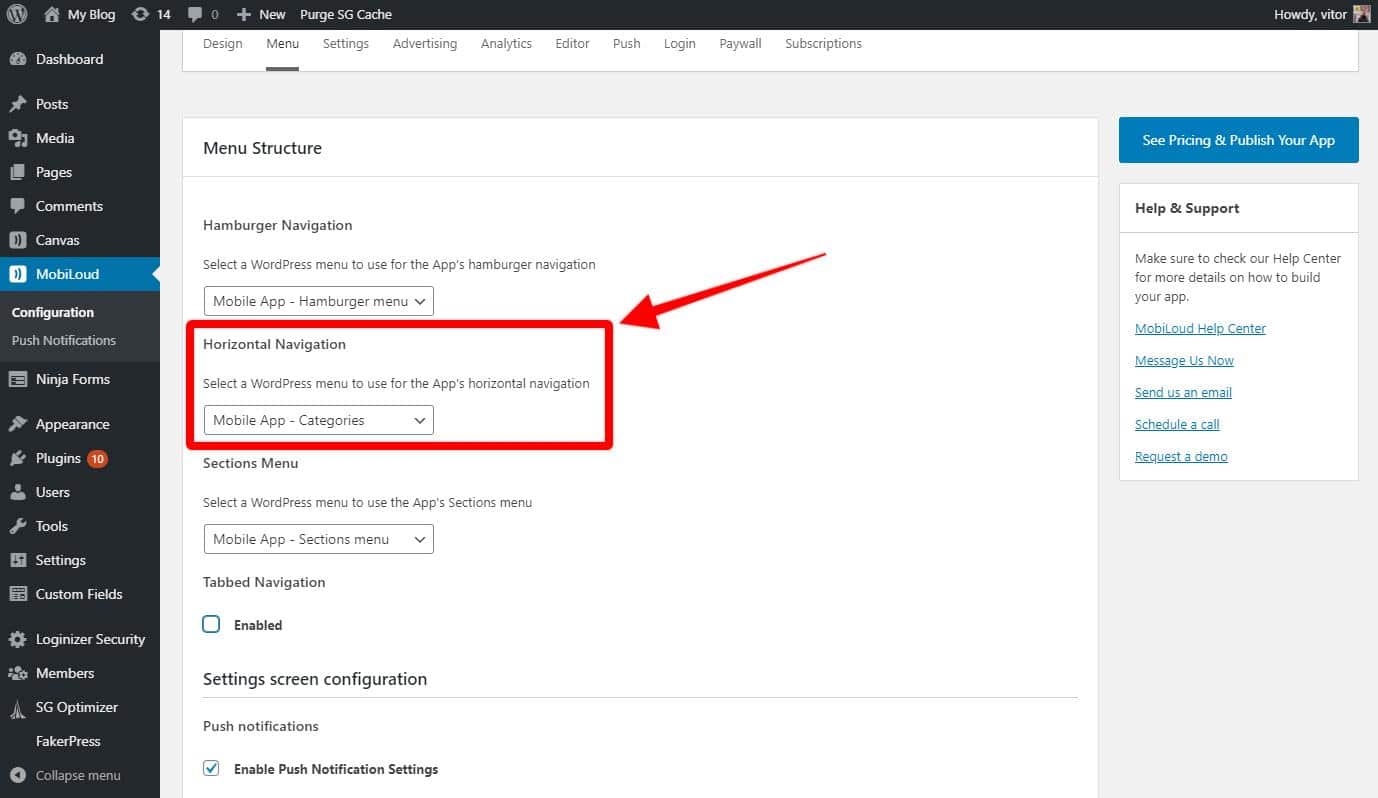Open the comments bubble icon showing 0
The height and width of the screenshot is (798, 1378).
coord(195,15)
